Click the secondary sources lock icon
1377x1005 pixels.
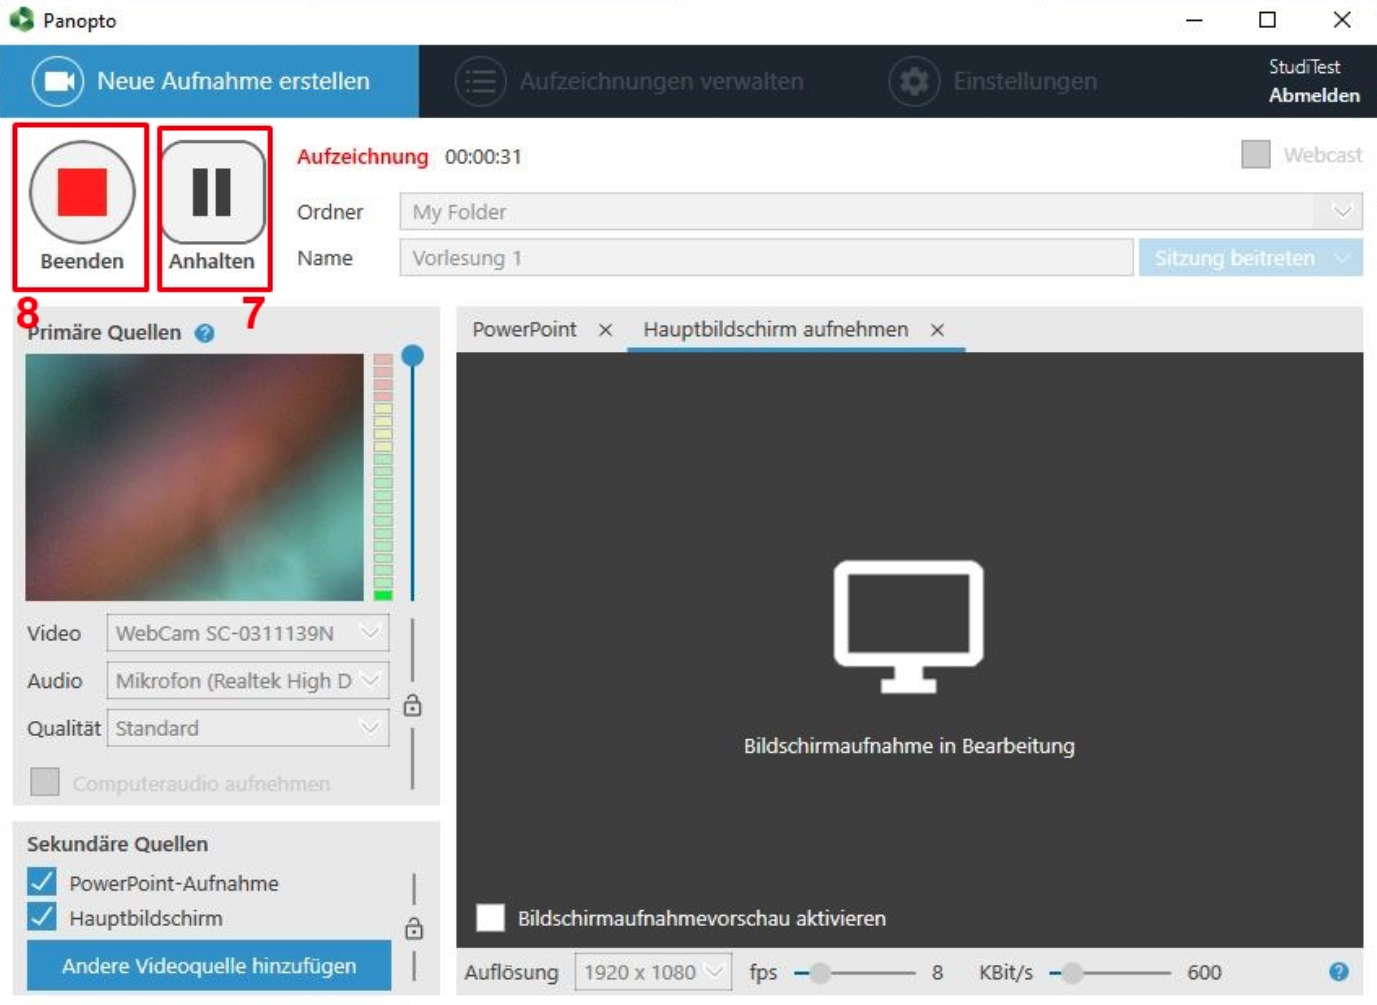tap(413, 928)
